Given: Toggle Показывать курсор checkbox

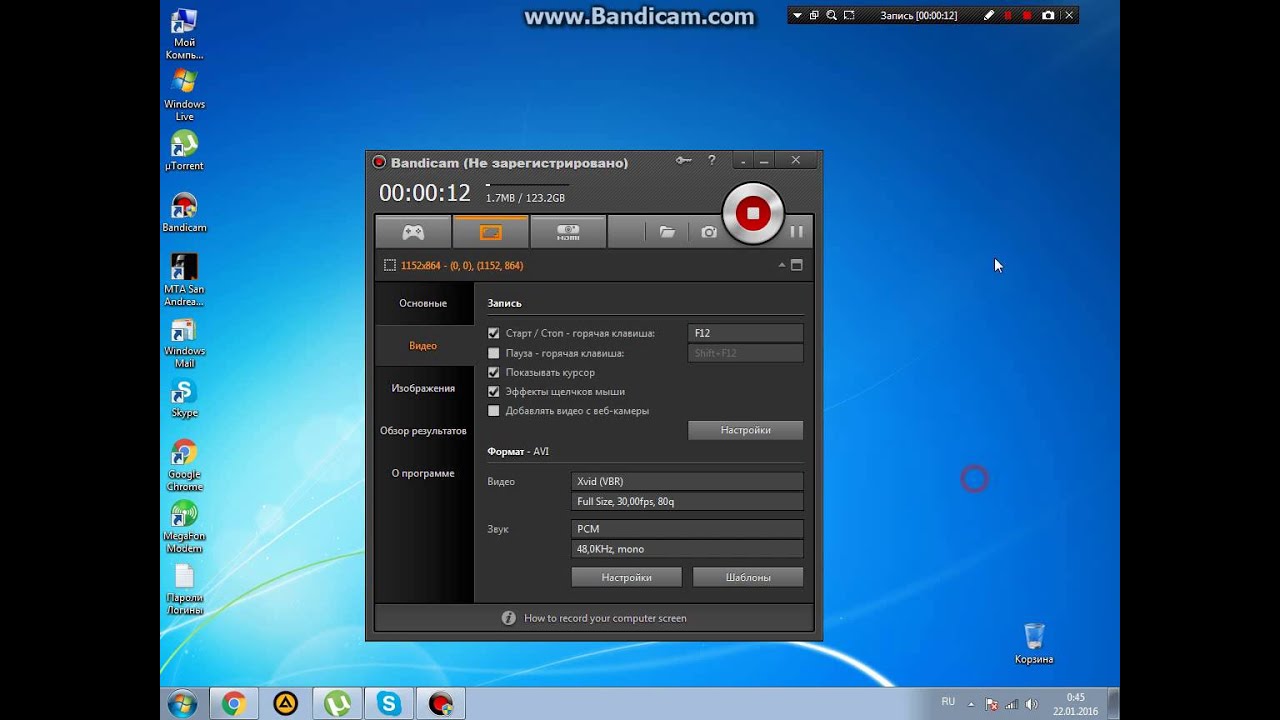Looking at the screenshot, I should pyautogui.click(x=493, y=372).
